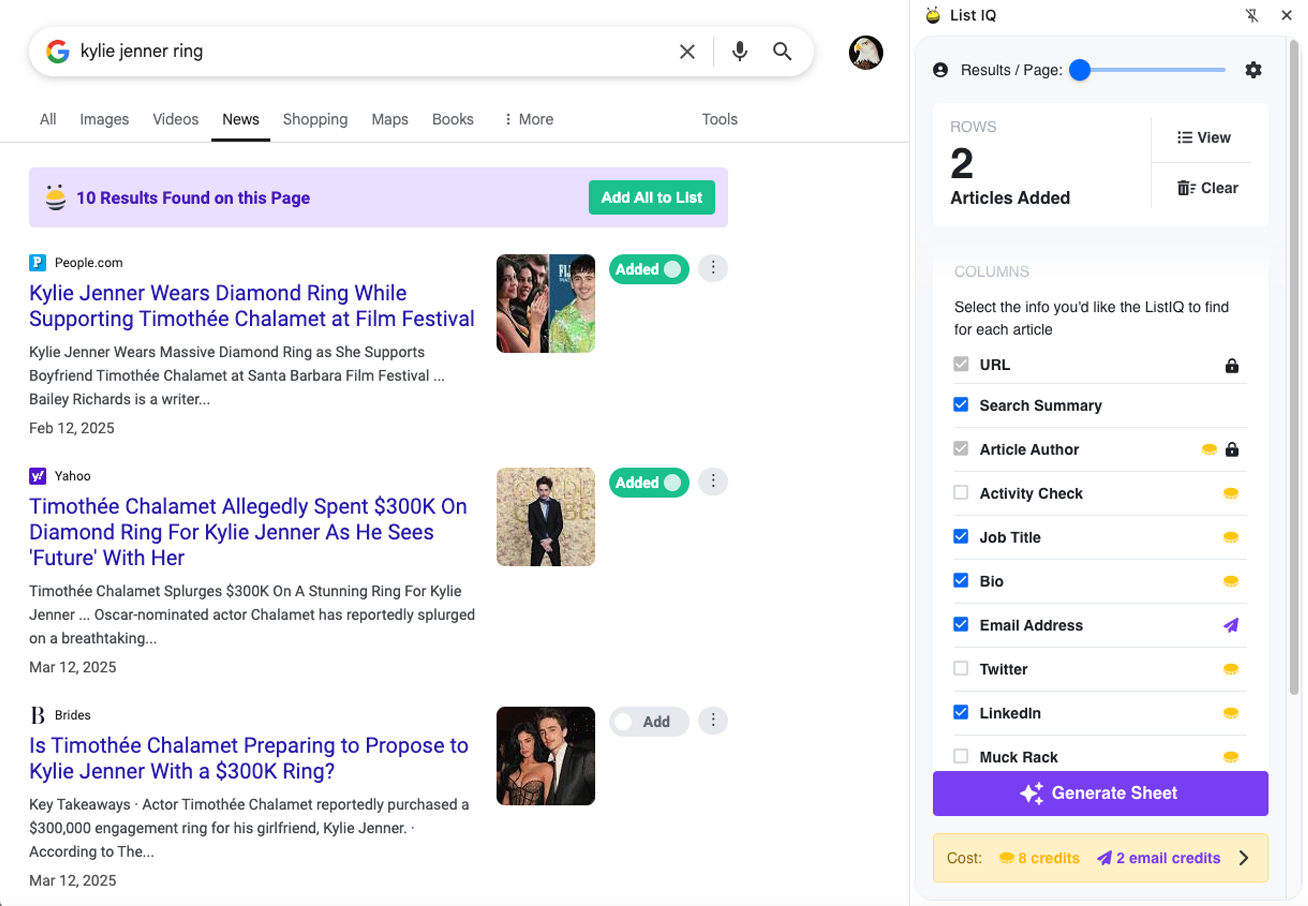The height and width of the screenshot is (906, 1308).
Task: Click the lock icon on the URL row
Action: click(1232, 366)
